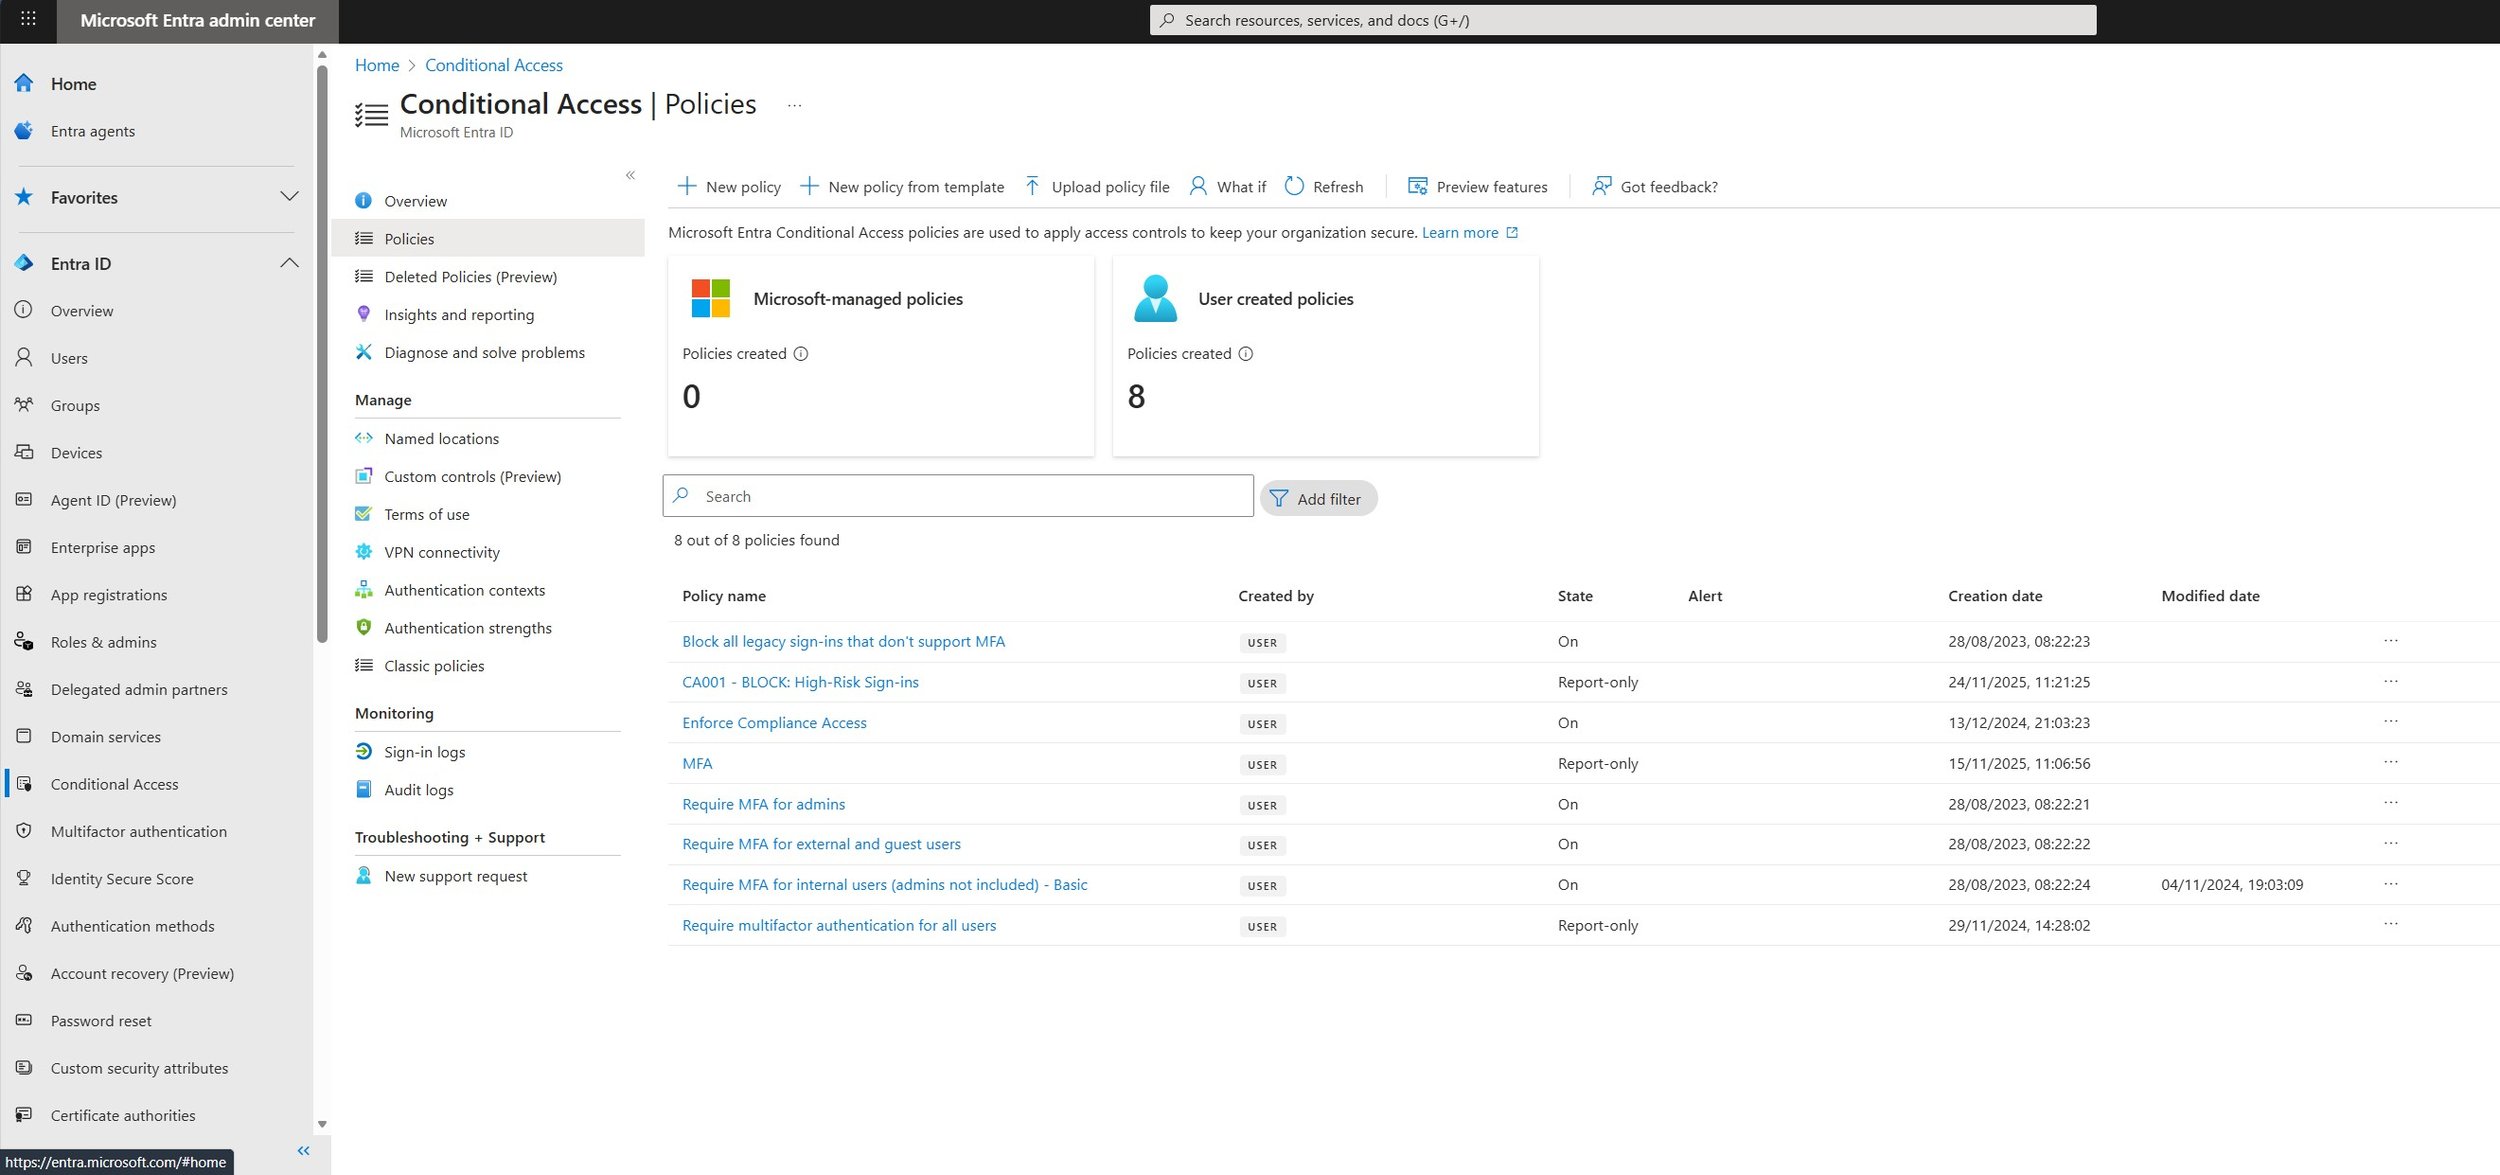Collapse the Entra ID section chevron

coord(290,262)
